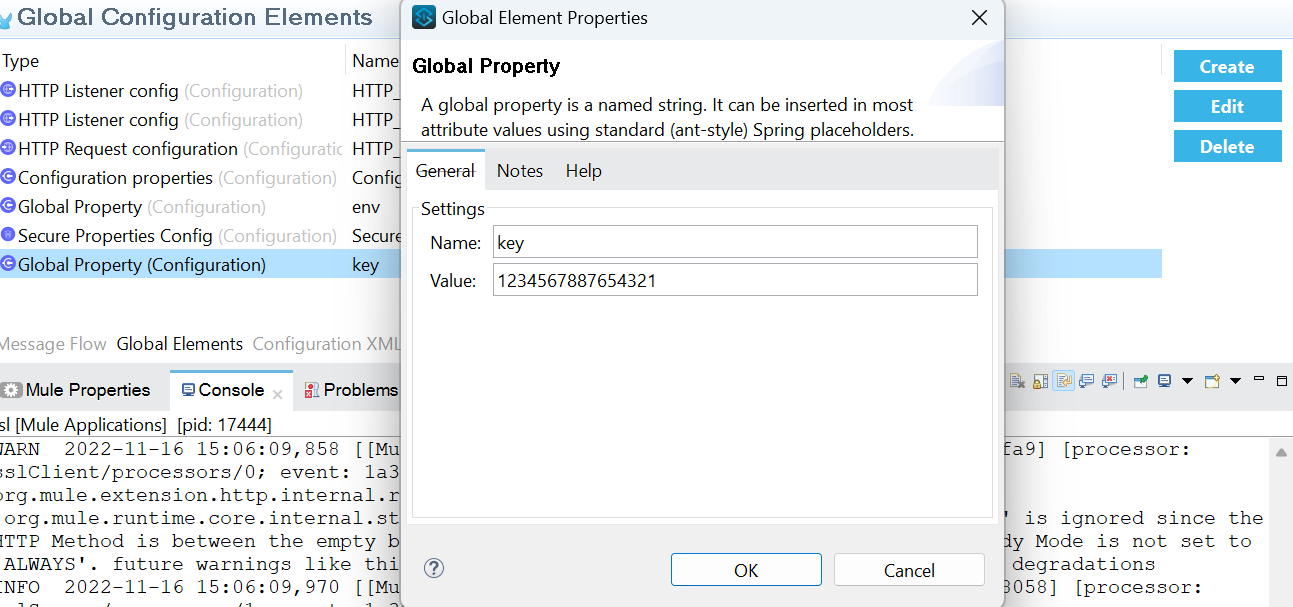1293x607 pixels.
Task: Click the Problems tab icon
Action: [312, 390]
